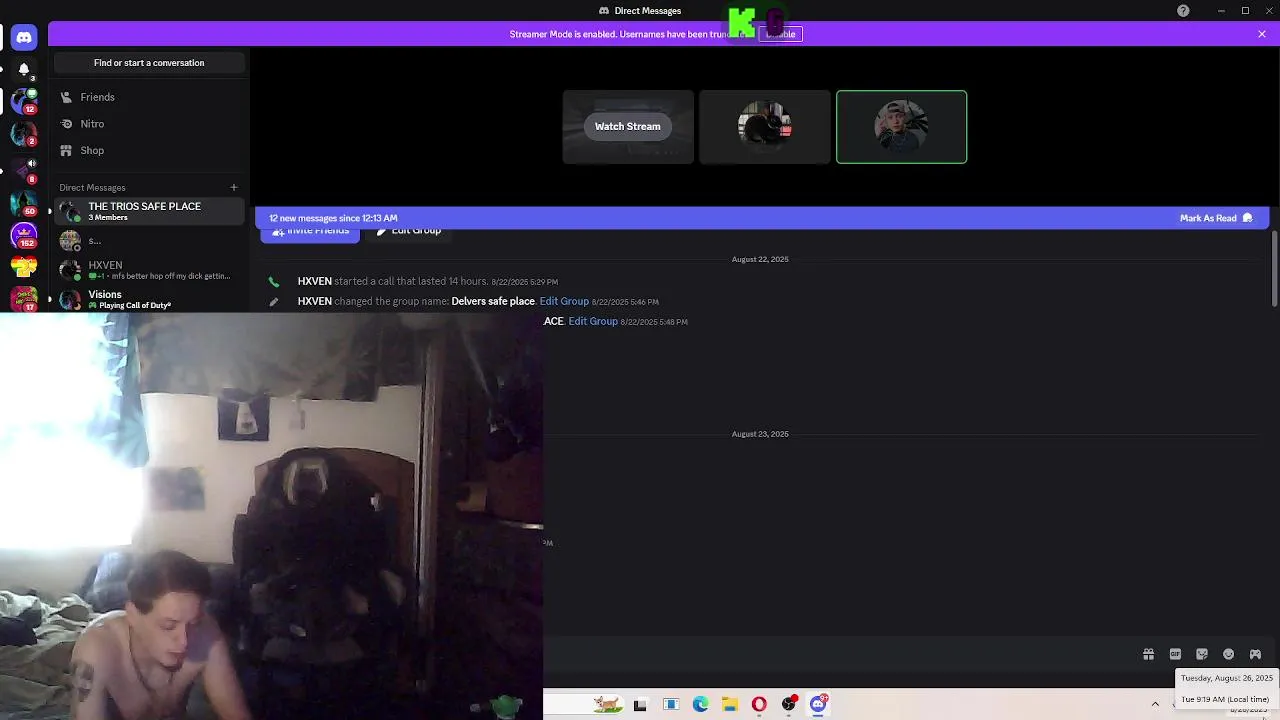Screen dimensions: 1280x720
Task: Open THE TRIOS SAFE PLACE group chat
Action: click(149, 211)
